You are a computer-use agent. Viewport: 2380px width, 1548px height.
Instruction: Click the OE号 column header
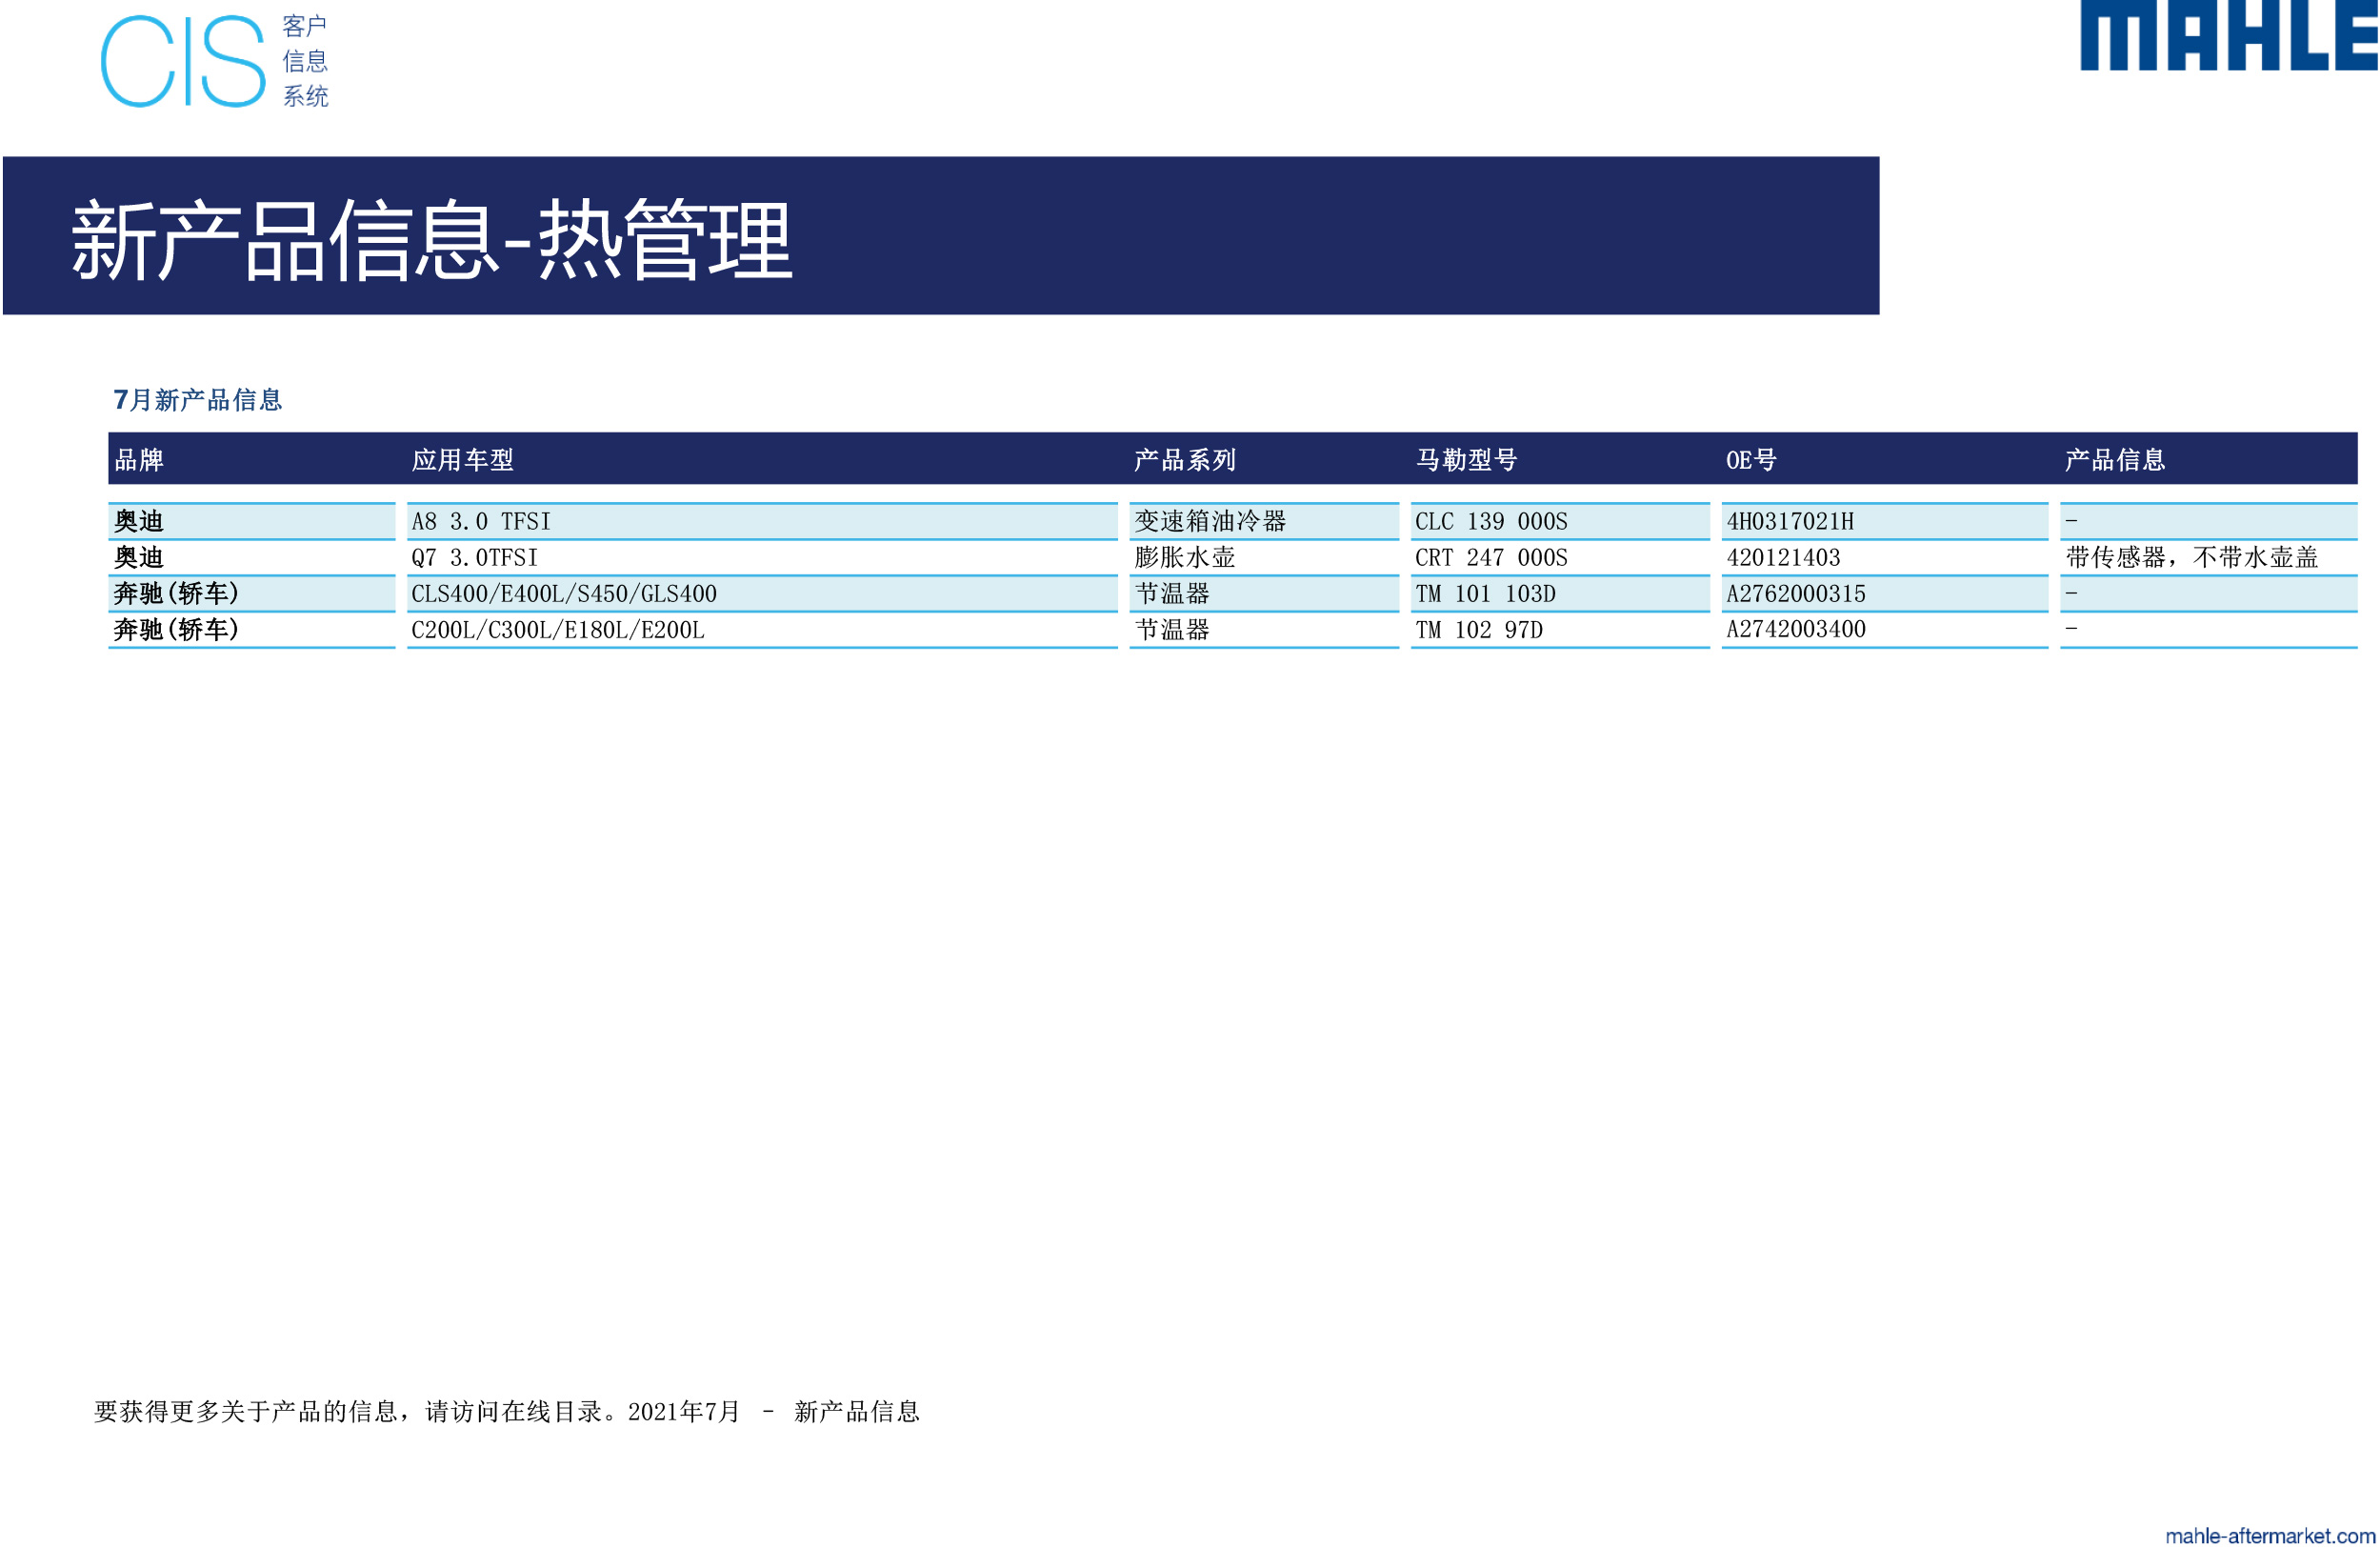[1752, 460]
